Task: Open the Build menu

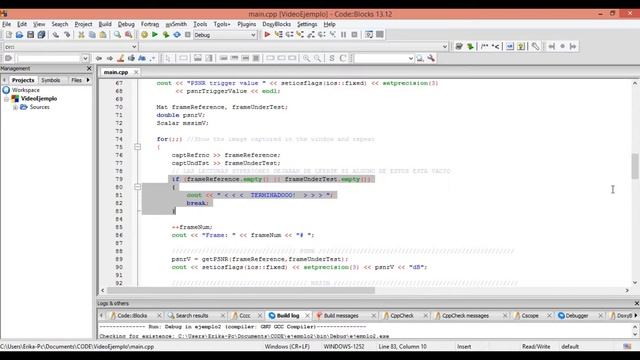Action: pos(105,24)
